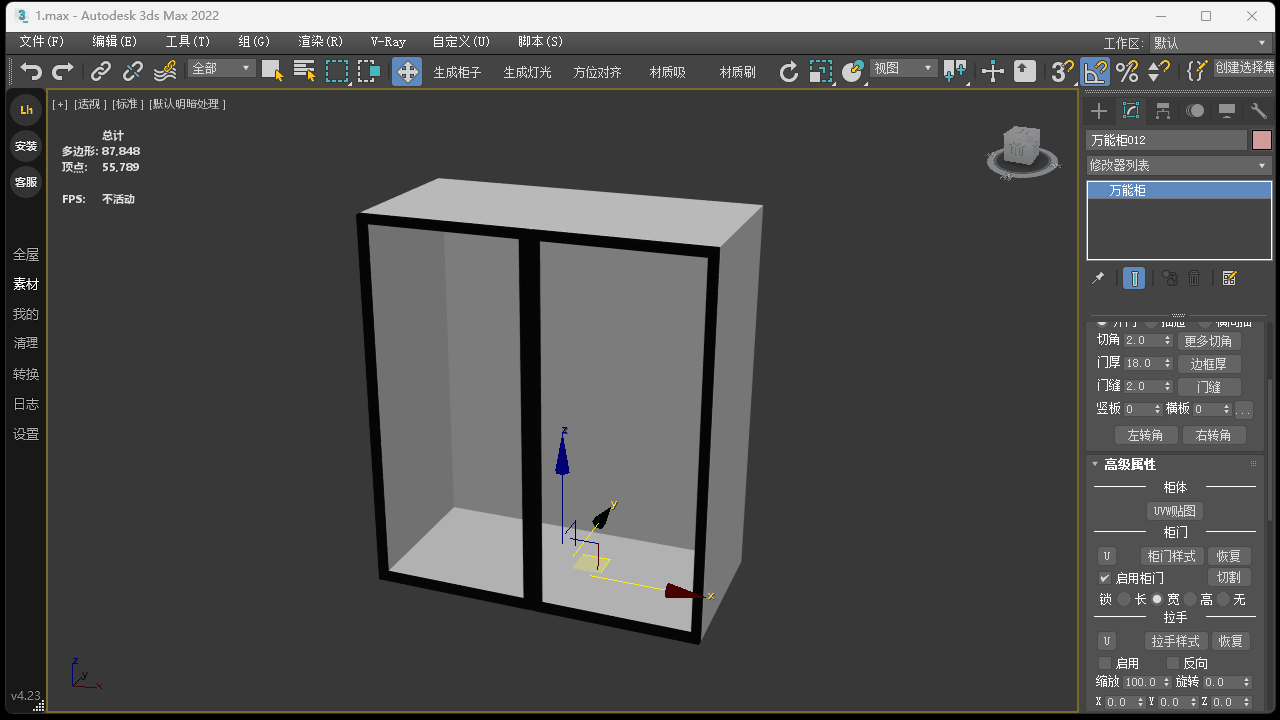Open the object color swatch
The height and width of the screenshot is (720, 1280).
tap(1262, 140)
